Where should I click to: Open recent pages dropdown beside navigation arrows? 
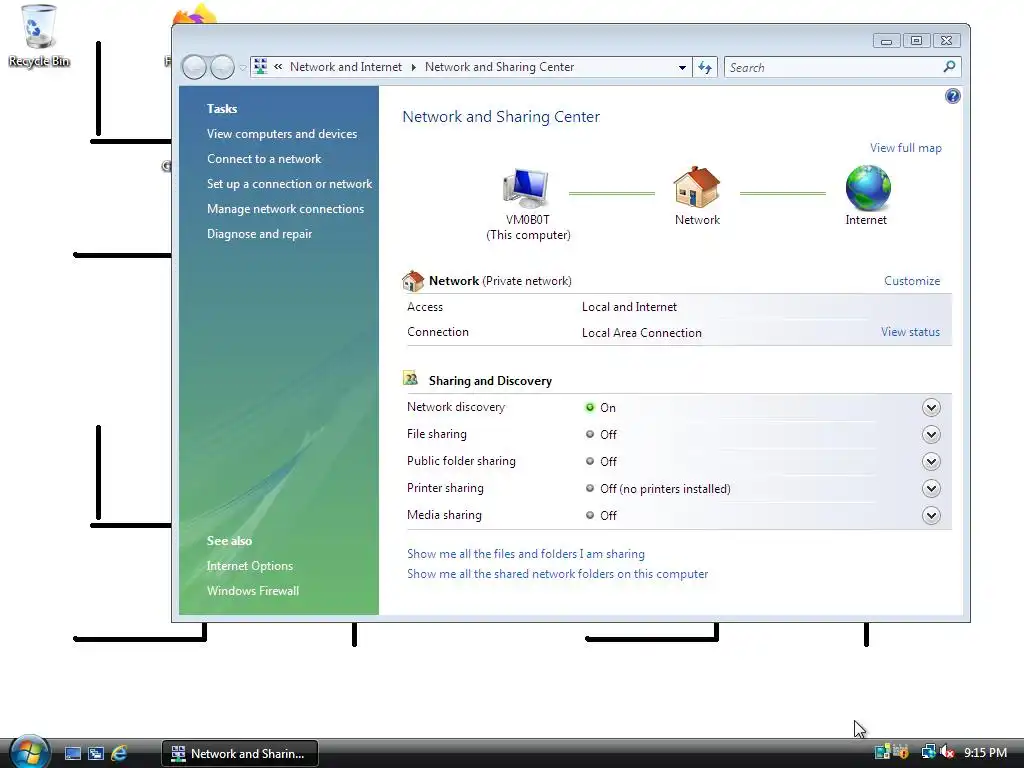(x=242, y=67)
